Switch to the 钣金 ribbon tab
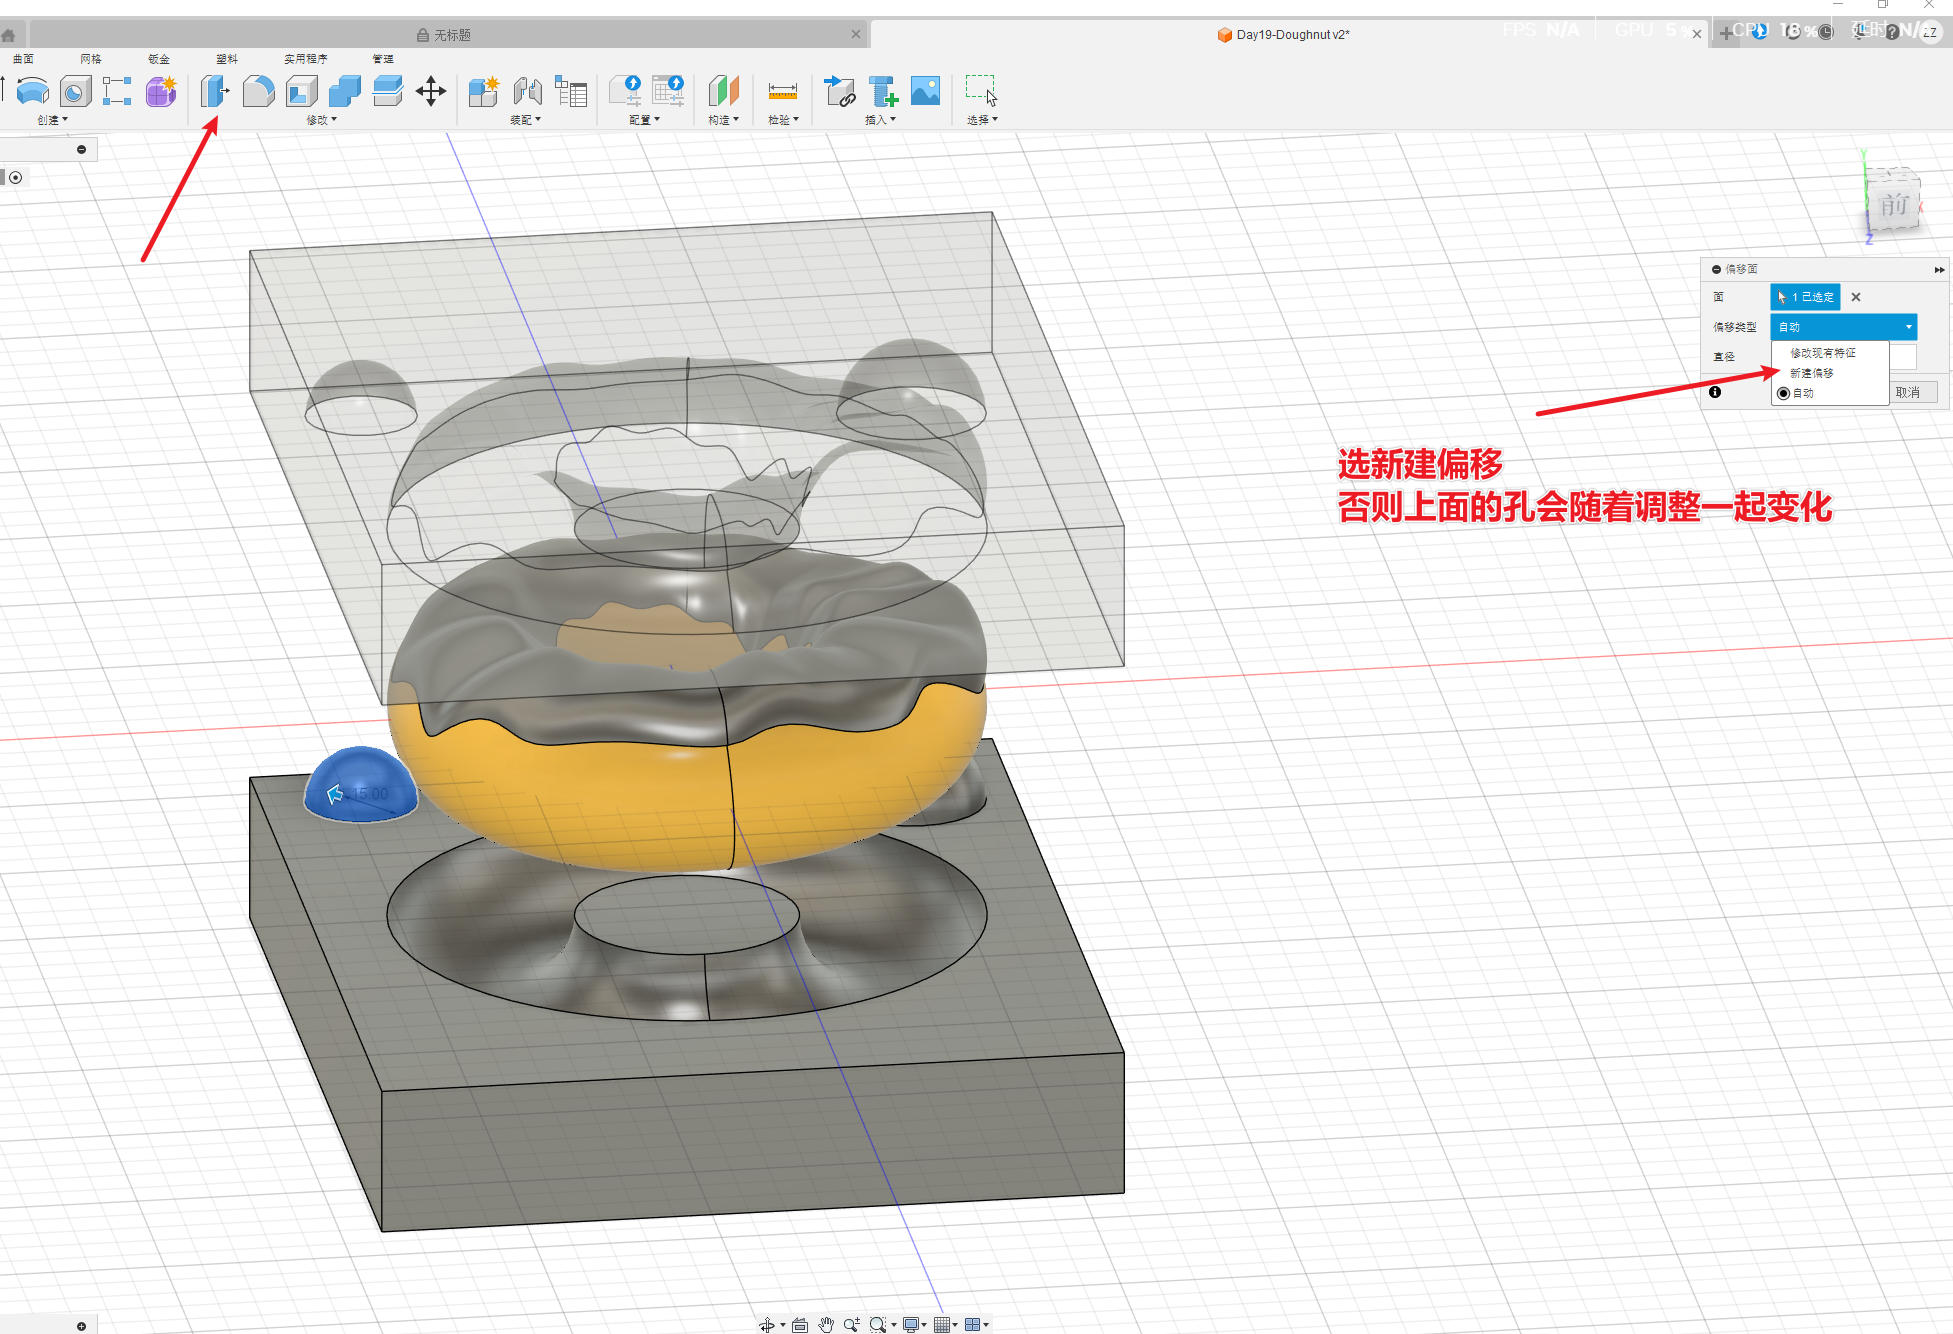This screenshot has height=1334, width=1953. (x=159, y=59)
